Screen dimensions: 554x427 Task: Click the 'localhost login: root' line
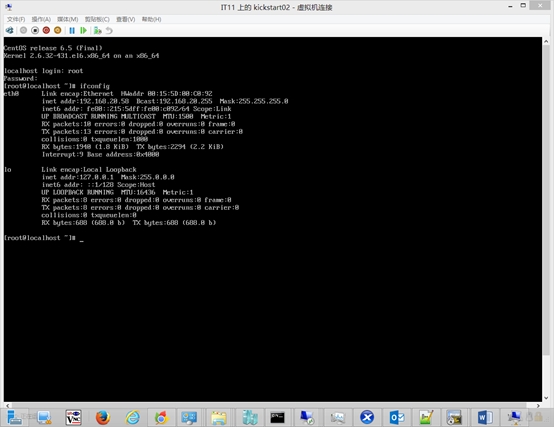pos(43,71)
